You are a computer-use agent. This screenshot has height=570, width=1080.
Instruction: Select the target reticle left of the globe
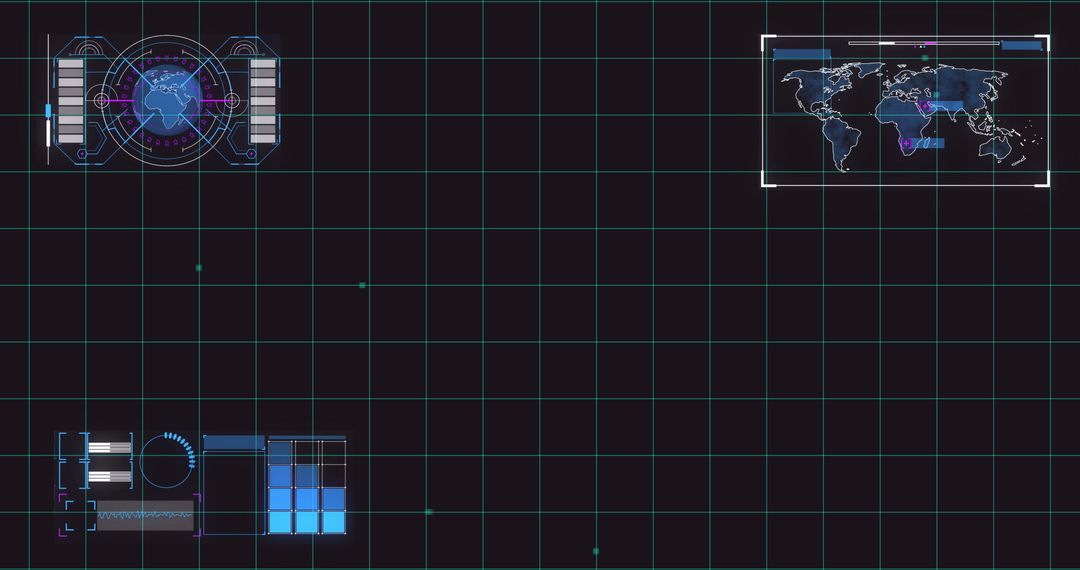101,100
